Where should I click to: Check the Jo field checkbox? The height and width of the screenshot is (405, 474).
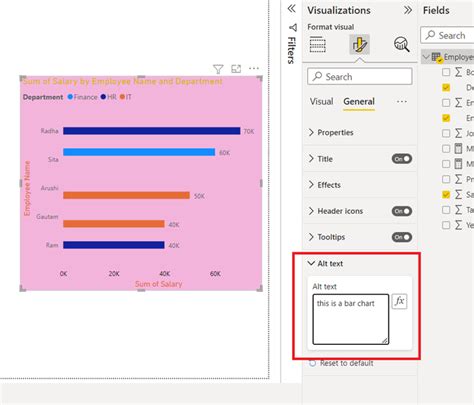coord(446,133)
